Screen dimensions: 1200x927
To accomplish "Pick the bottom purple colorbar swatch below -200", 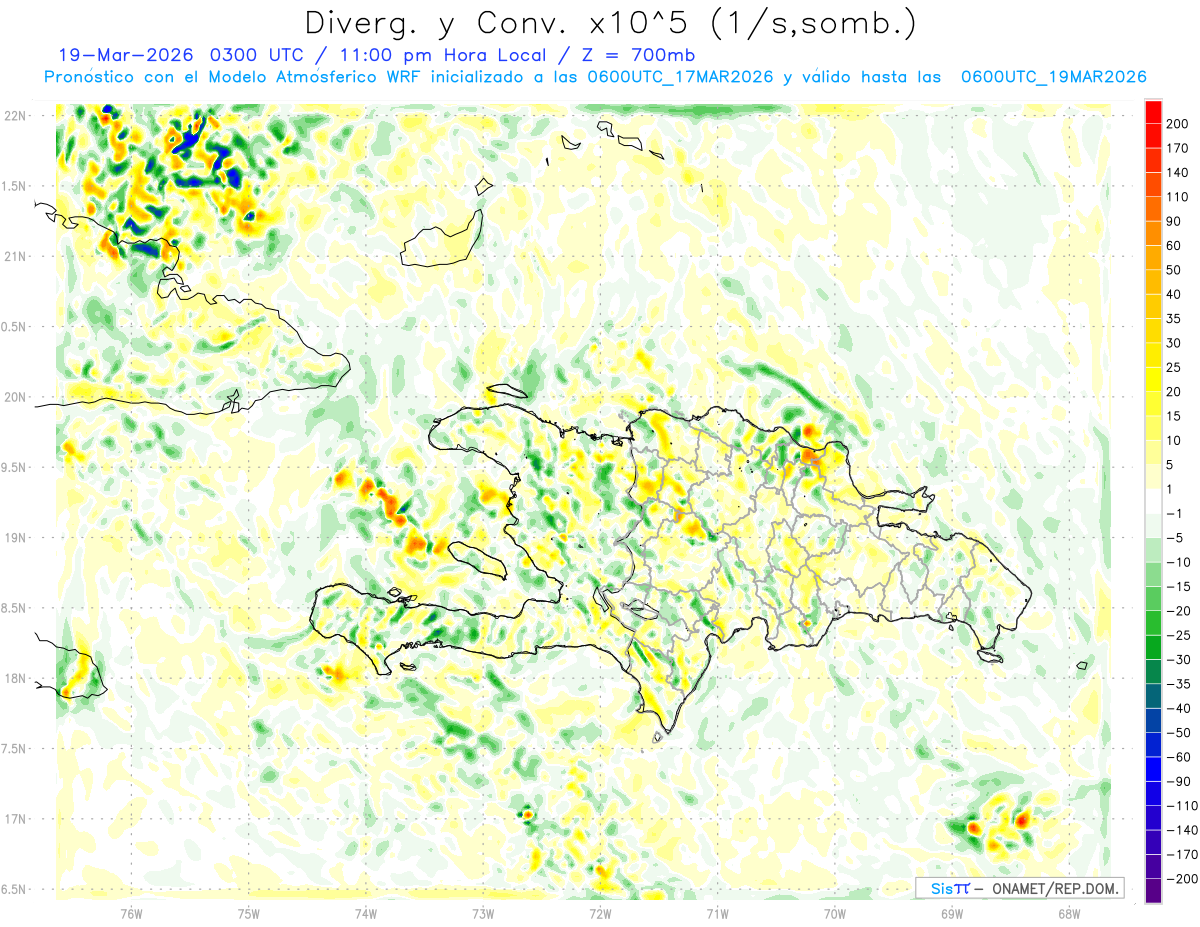I will [1153, 891].
